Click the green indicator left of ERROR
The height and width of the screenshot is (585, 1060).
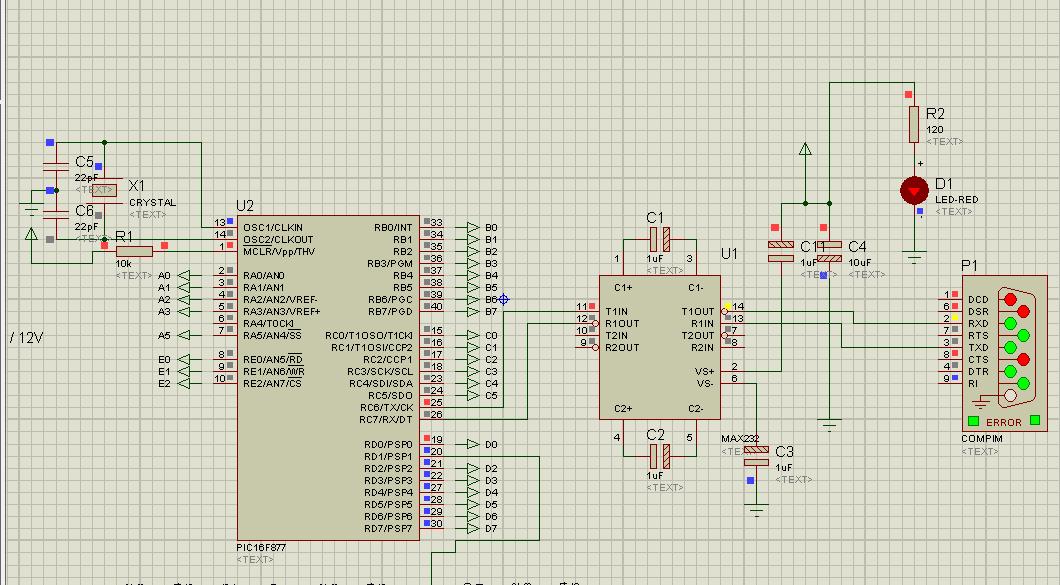tap(973, 421)
